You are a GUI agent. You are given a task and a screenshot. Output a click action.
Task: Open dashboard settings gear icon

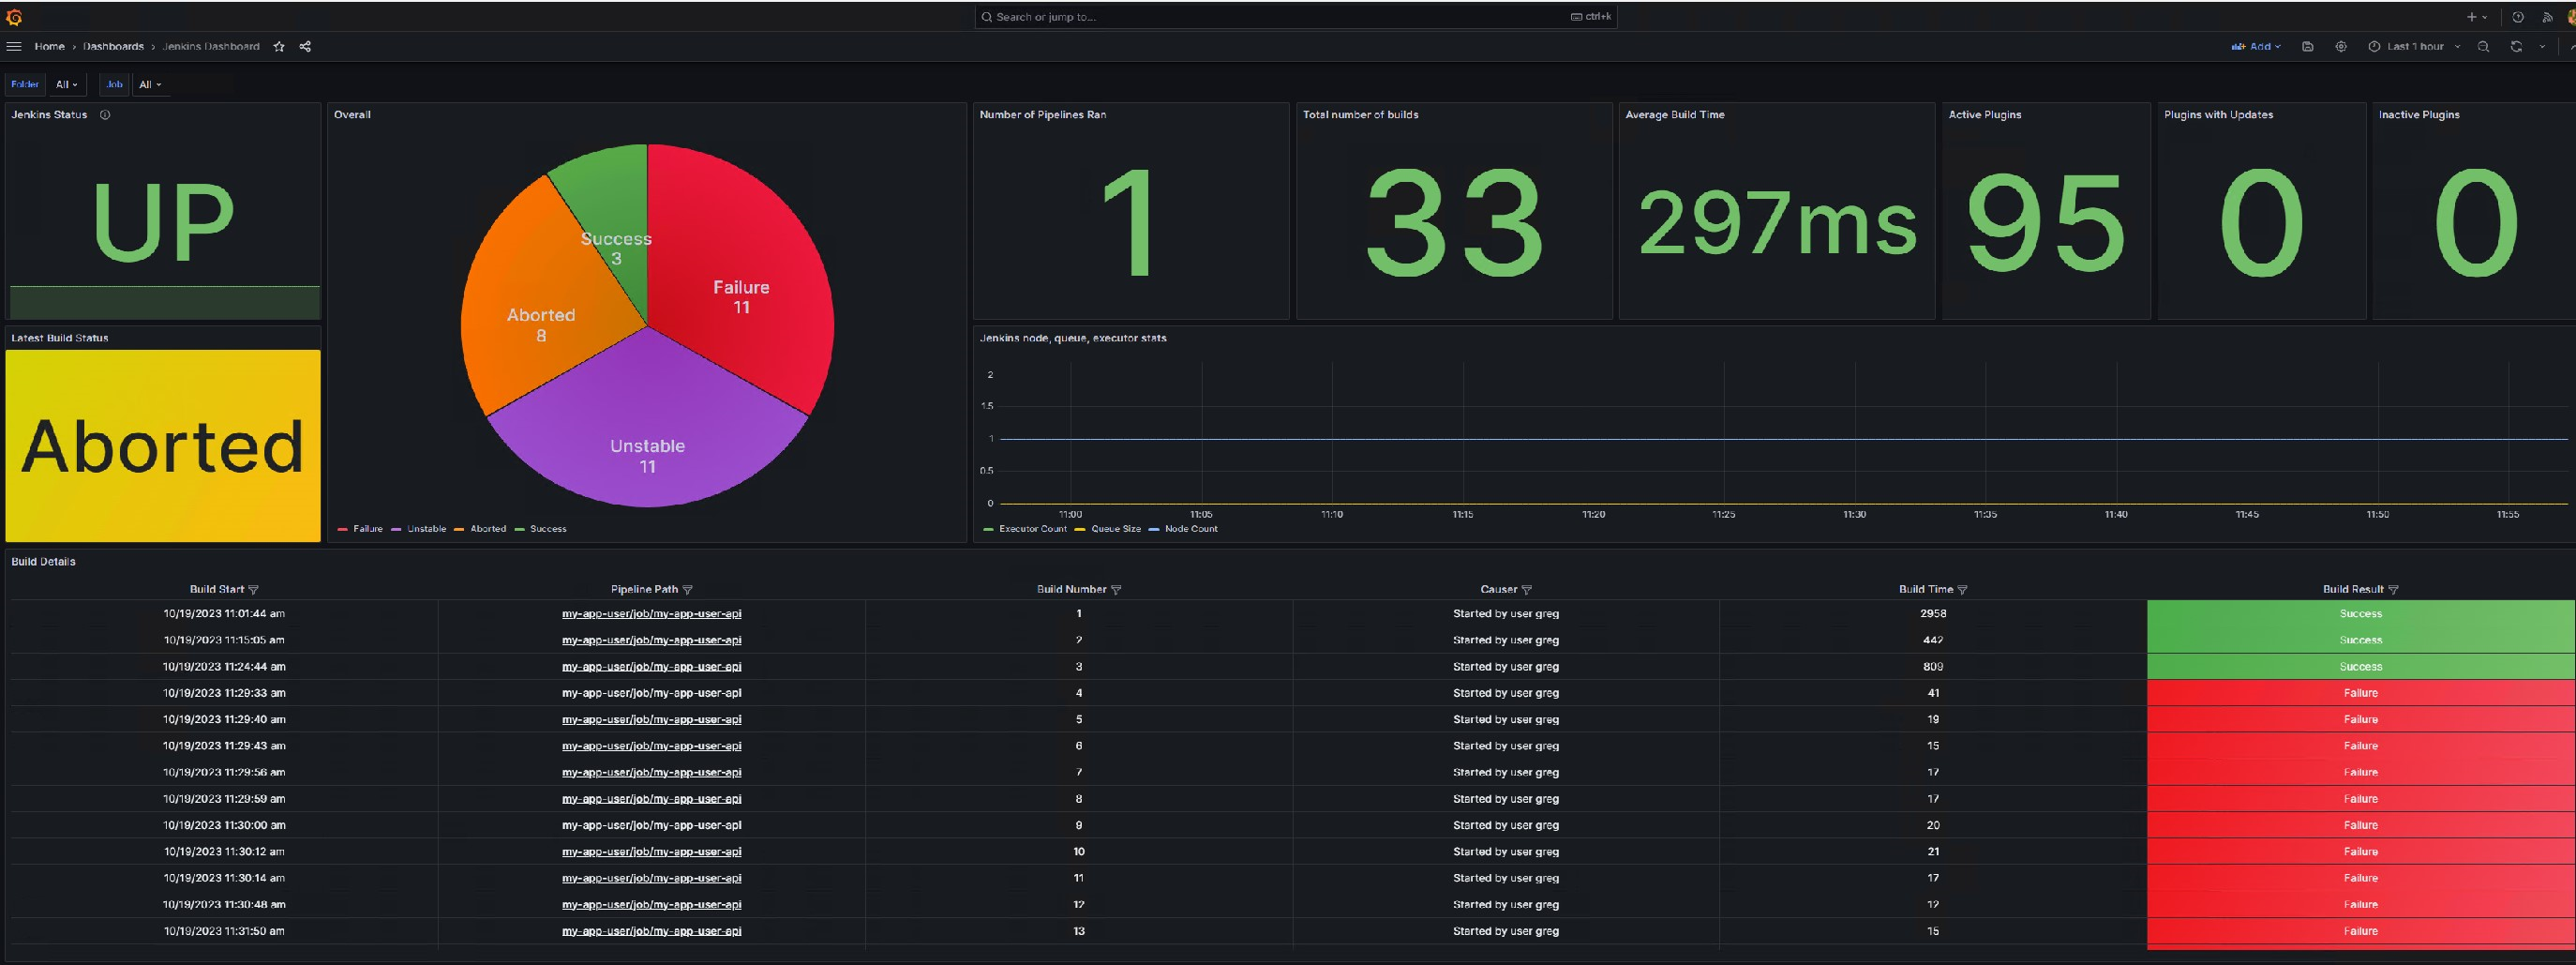click(x=2341, y=46)
